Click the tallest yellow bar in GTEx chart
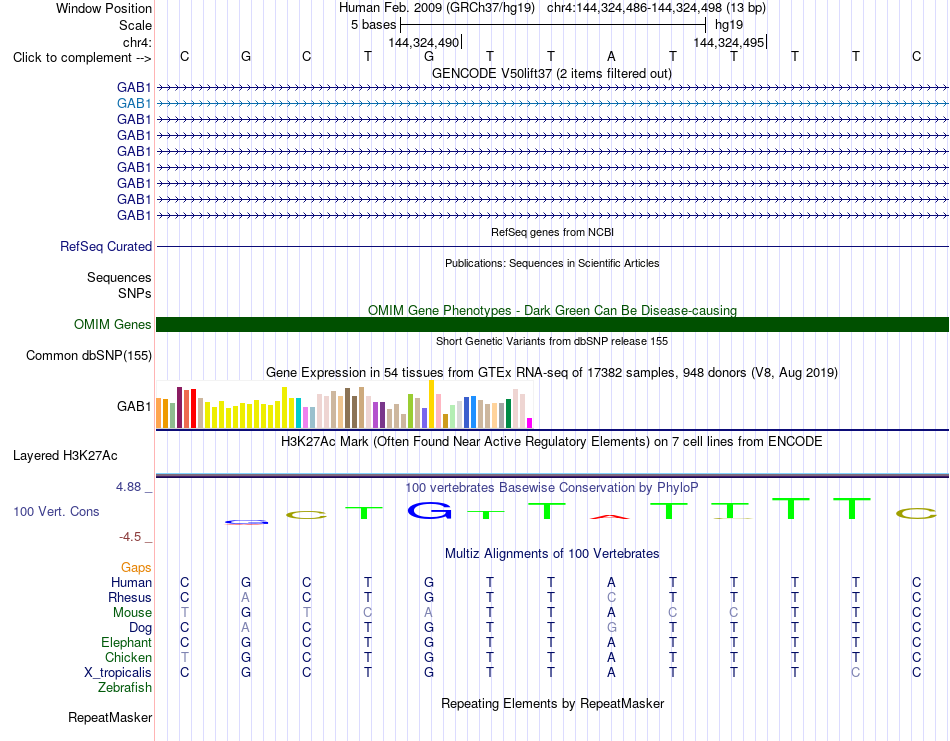 tap(431, 404)
